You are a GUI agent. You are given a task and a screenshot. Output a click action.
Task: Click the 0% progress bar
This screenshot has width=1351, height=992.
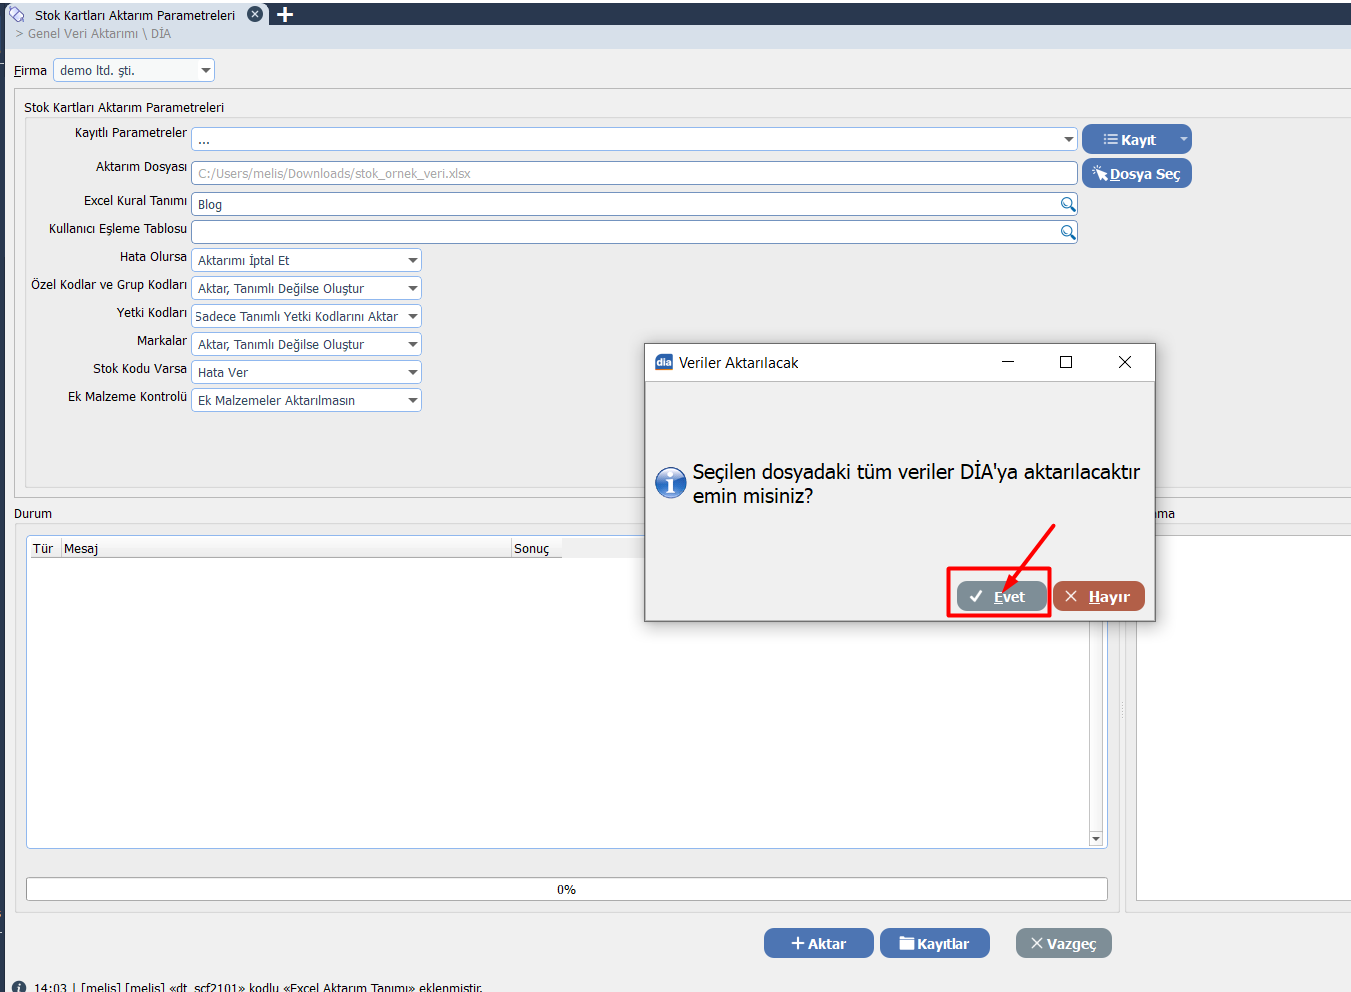pos(566,889)
